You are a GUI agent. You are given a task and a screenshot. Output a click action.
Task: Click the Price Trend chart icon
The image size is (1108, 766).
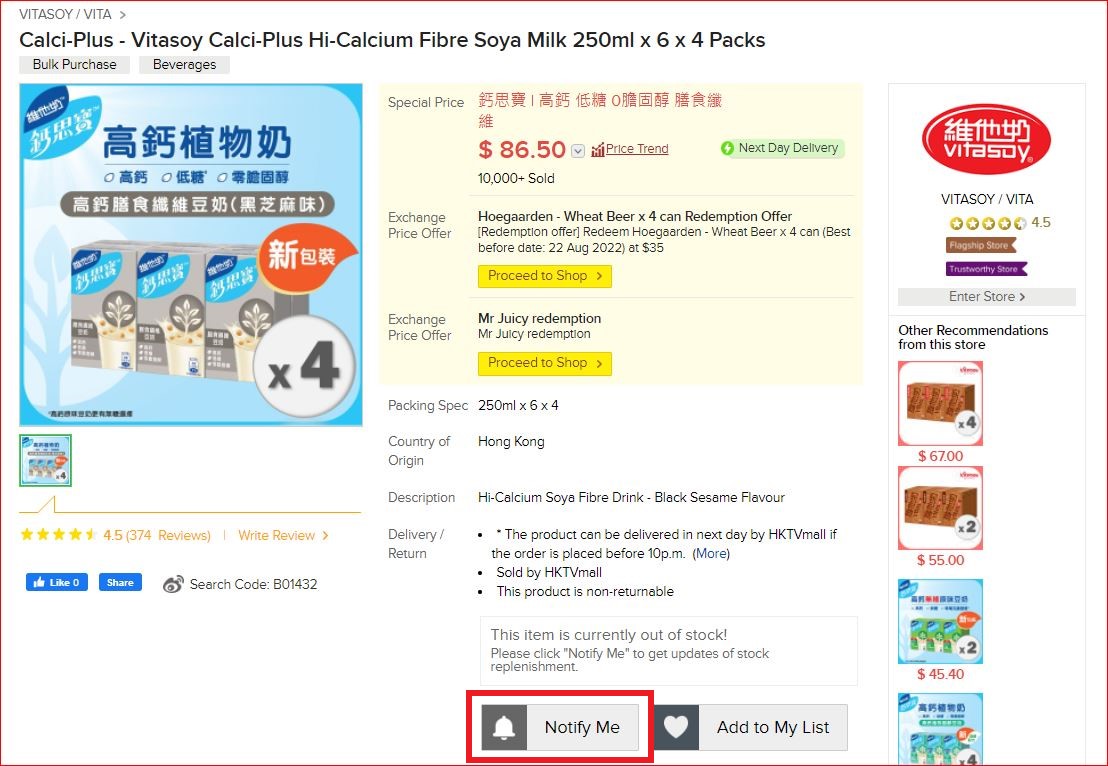click(x=598, y=149)
